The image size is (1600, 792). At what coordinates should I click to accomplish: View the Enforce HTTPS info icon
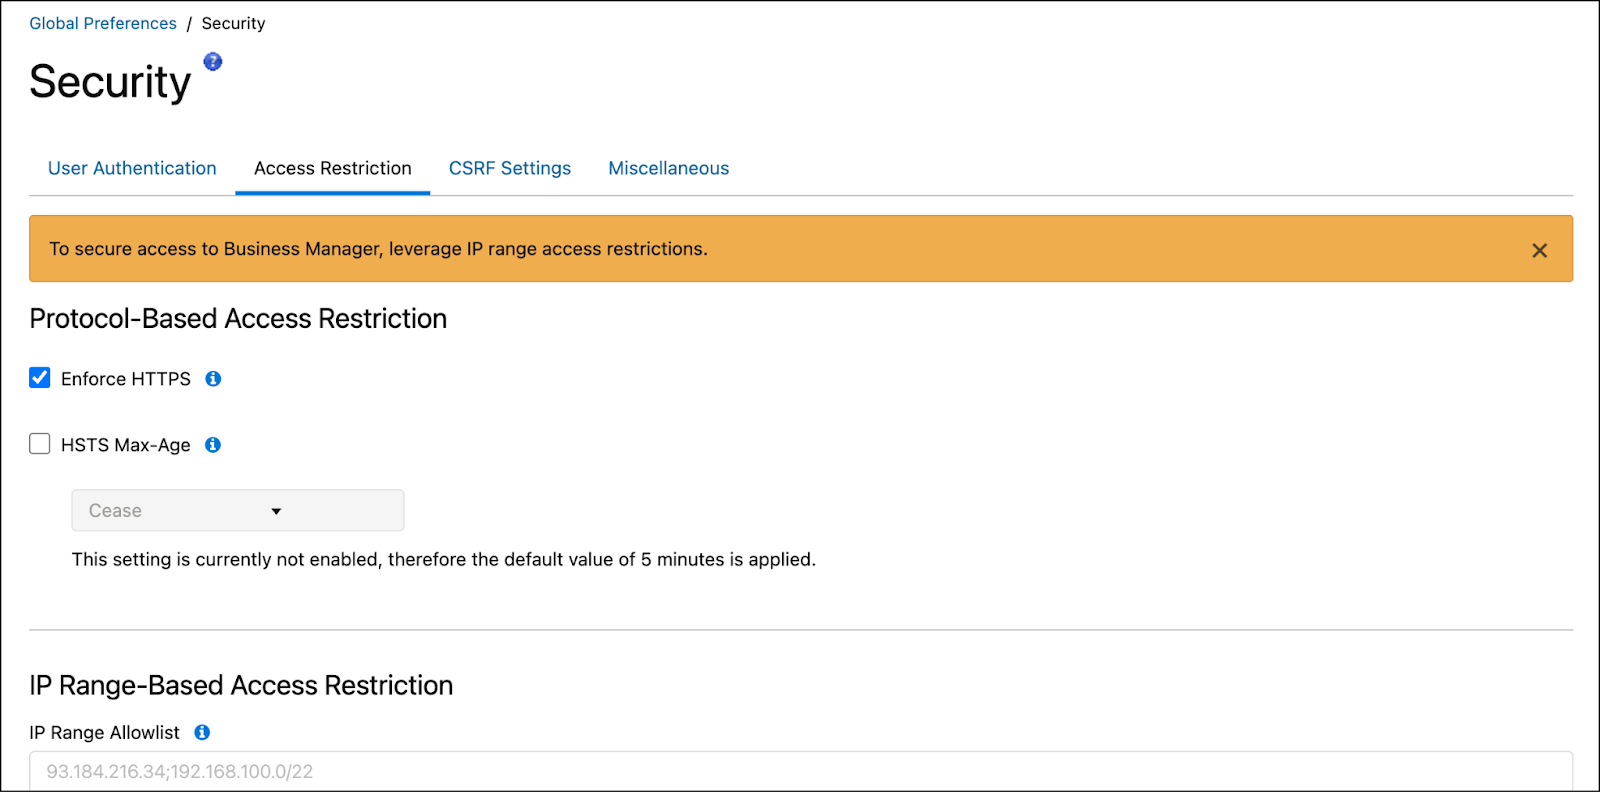(x=212, y=378)
